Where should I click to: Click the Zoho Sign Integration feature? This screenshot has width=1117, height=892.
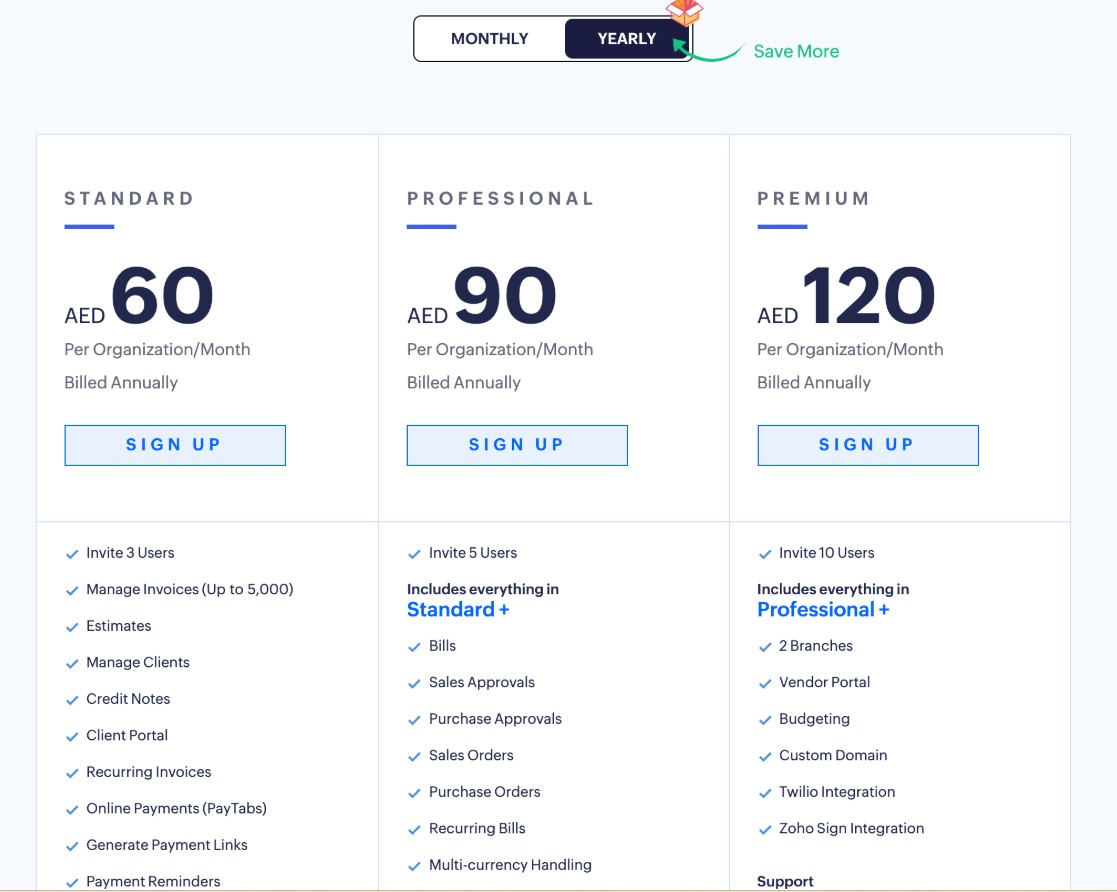coord(851,828)
